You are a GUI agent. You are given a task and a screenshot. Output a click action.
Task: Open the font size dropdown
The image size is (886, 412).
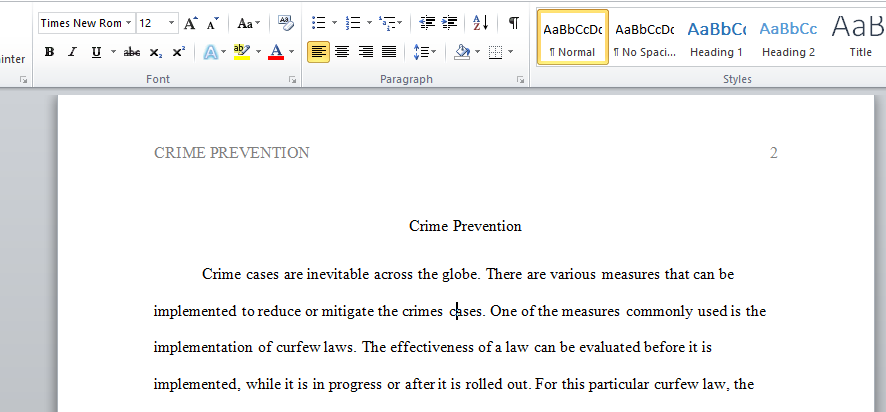coord(172,23)
